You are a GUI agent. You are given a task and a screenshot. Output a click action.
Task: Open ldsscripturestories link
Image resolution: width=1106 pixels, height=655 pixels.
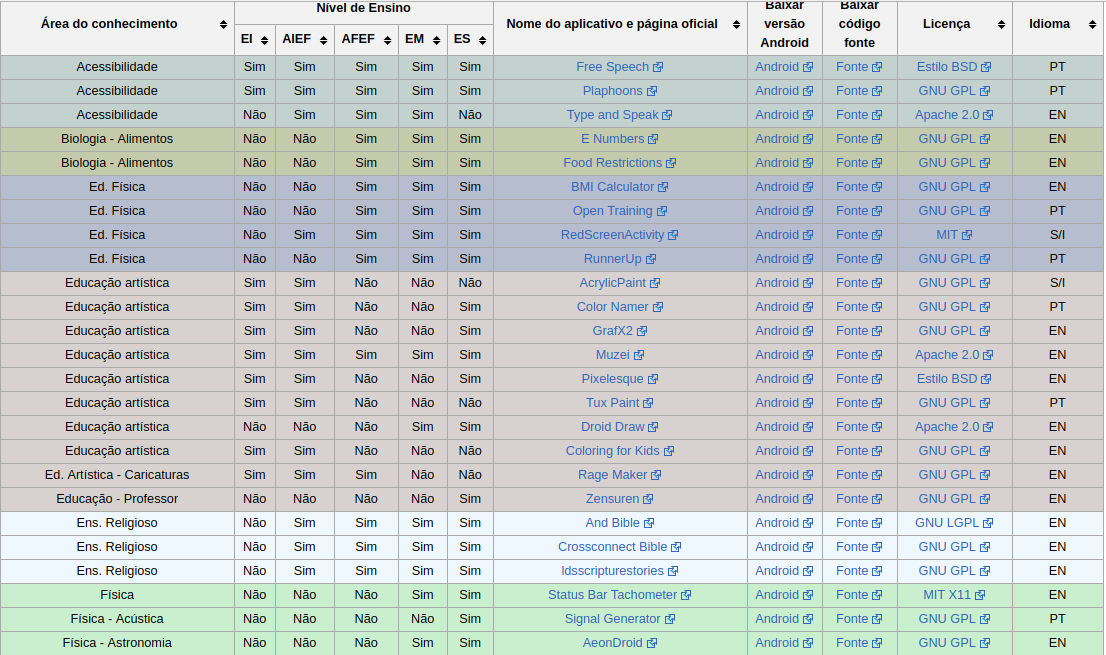pyautogui.click(x=619, y=570)
